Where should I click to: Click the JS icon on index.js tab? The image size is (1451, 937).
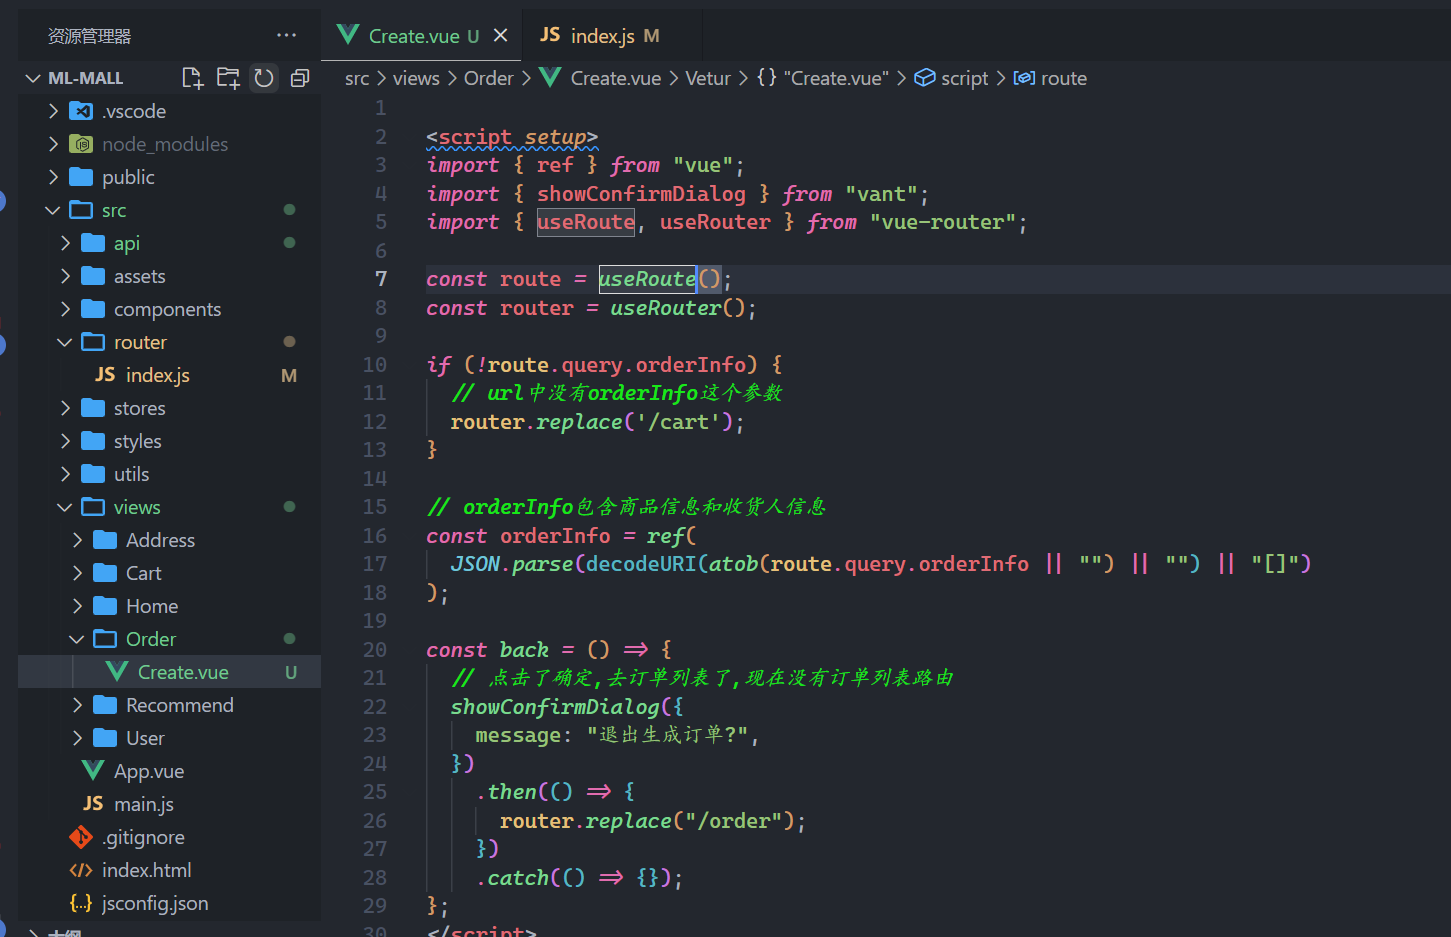tap(550, 35)
